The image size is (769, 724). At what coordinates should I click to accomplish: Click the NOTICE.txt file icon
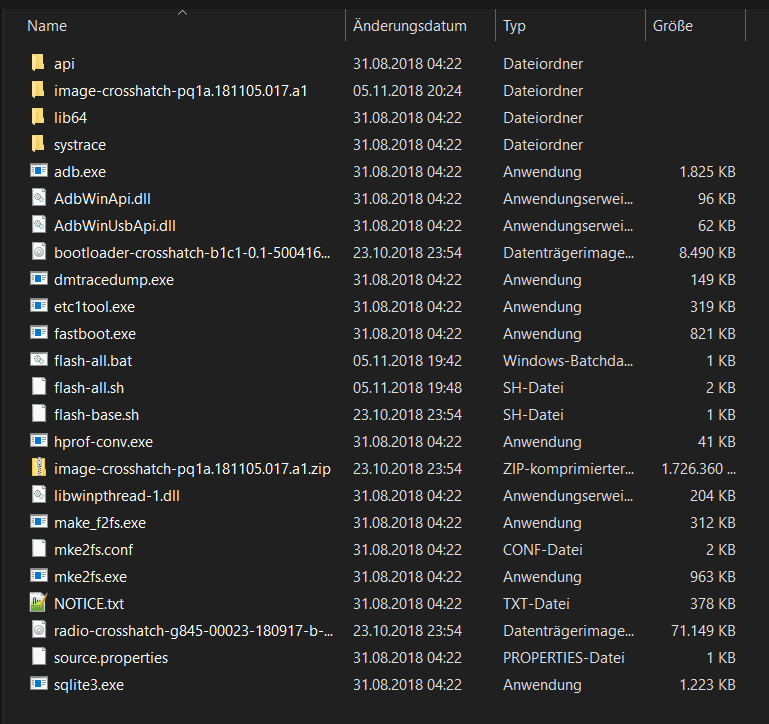click(x=39, y=603)
